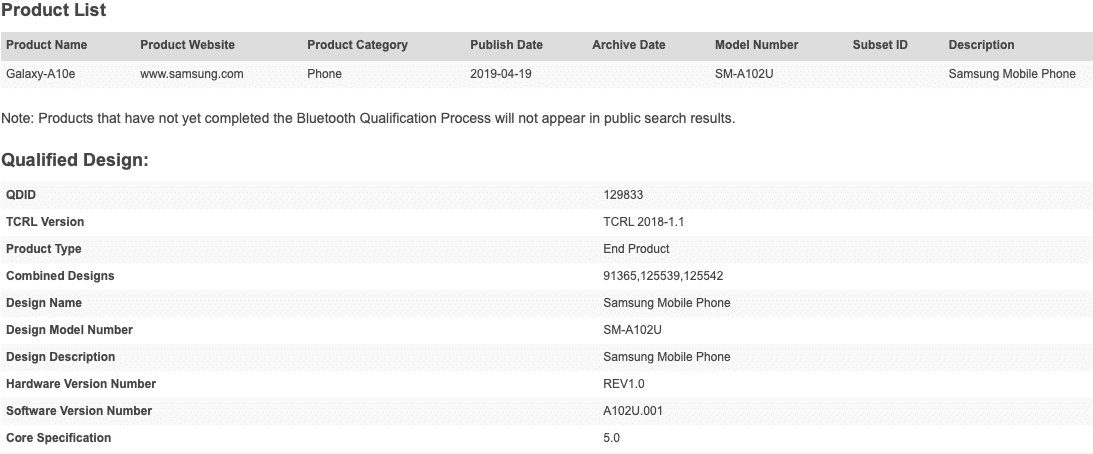Click the A102U.001 software version value
This screenshot has height=454, width=1093.
pos(634,411)
